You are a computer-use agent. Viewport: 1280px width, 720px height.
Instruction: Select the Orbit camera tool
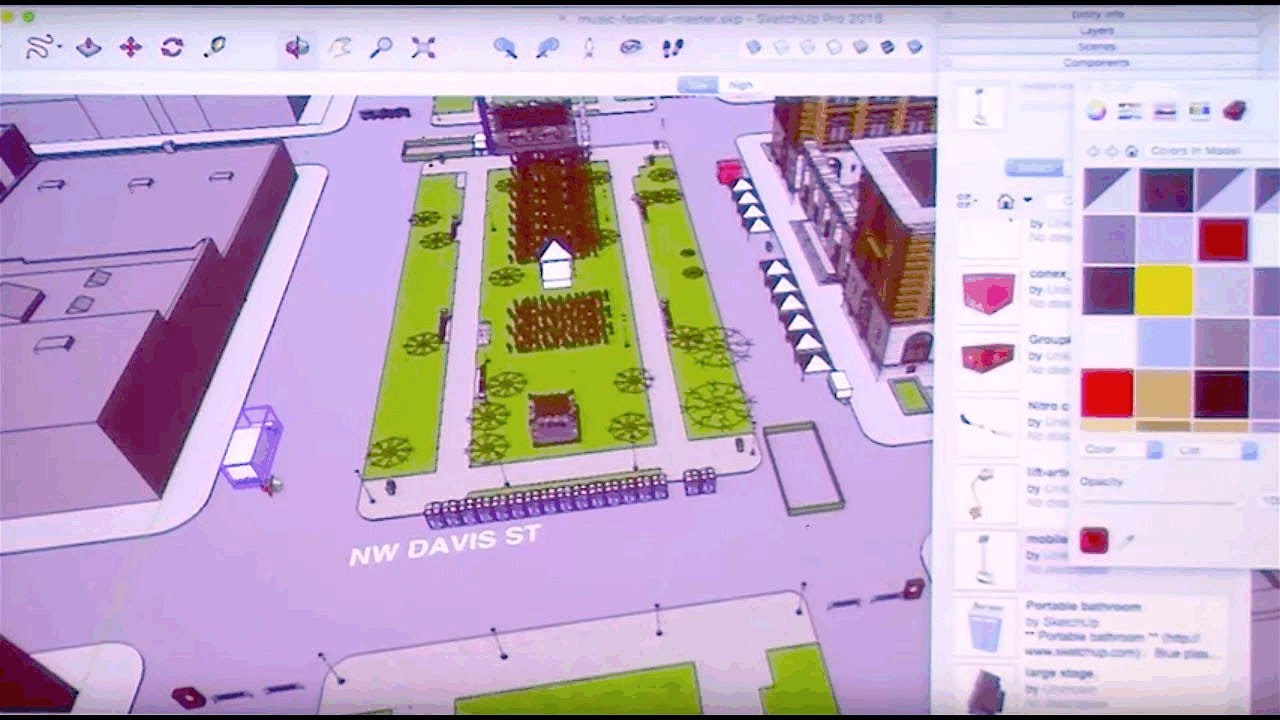click(297, 47)
